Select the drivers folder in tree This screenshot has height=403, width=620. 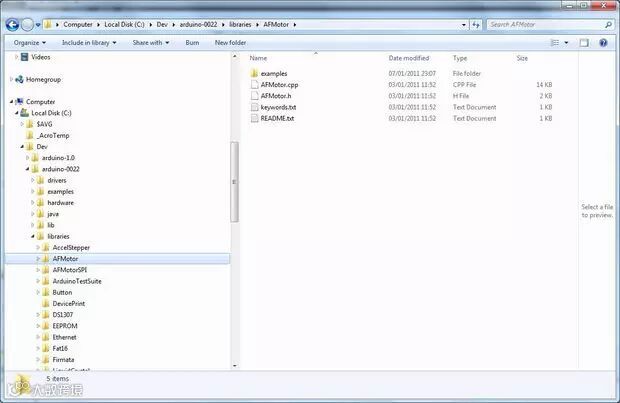[57, 180]
